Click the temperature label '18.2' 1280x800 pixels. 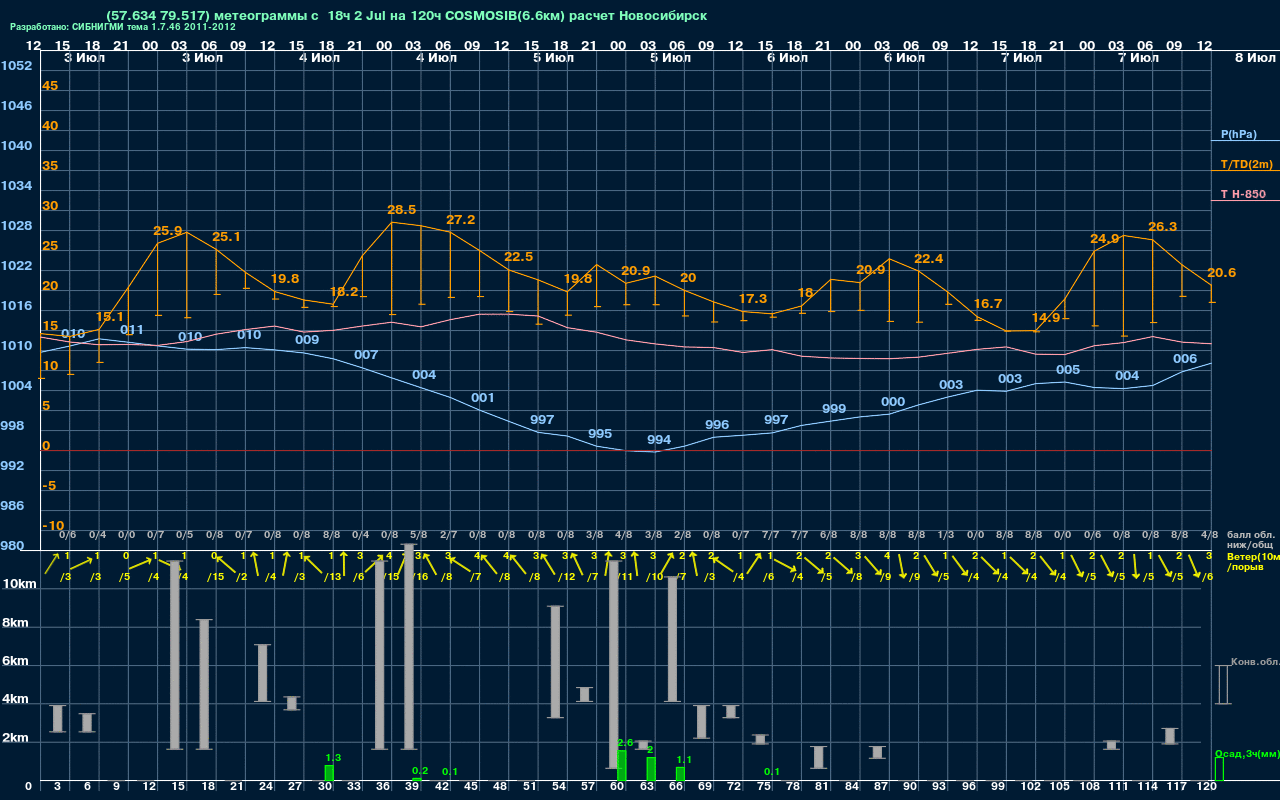coord(344,292)
